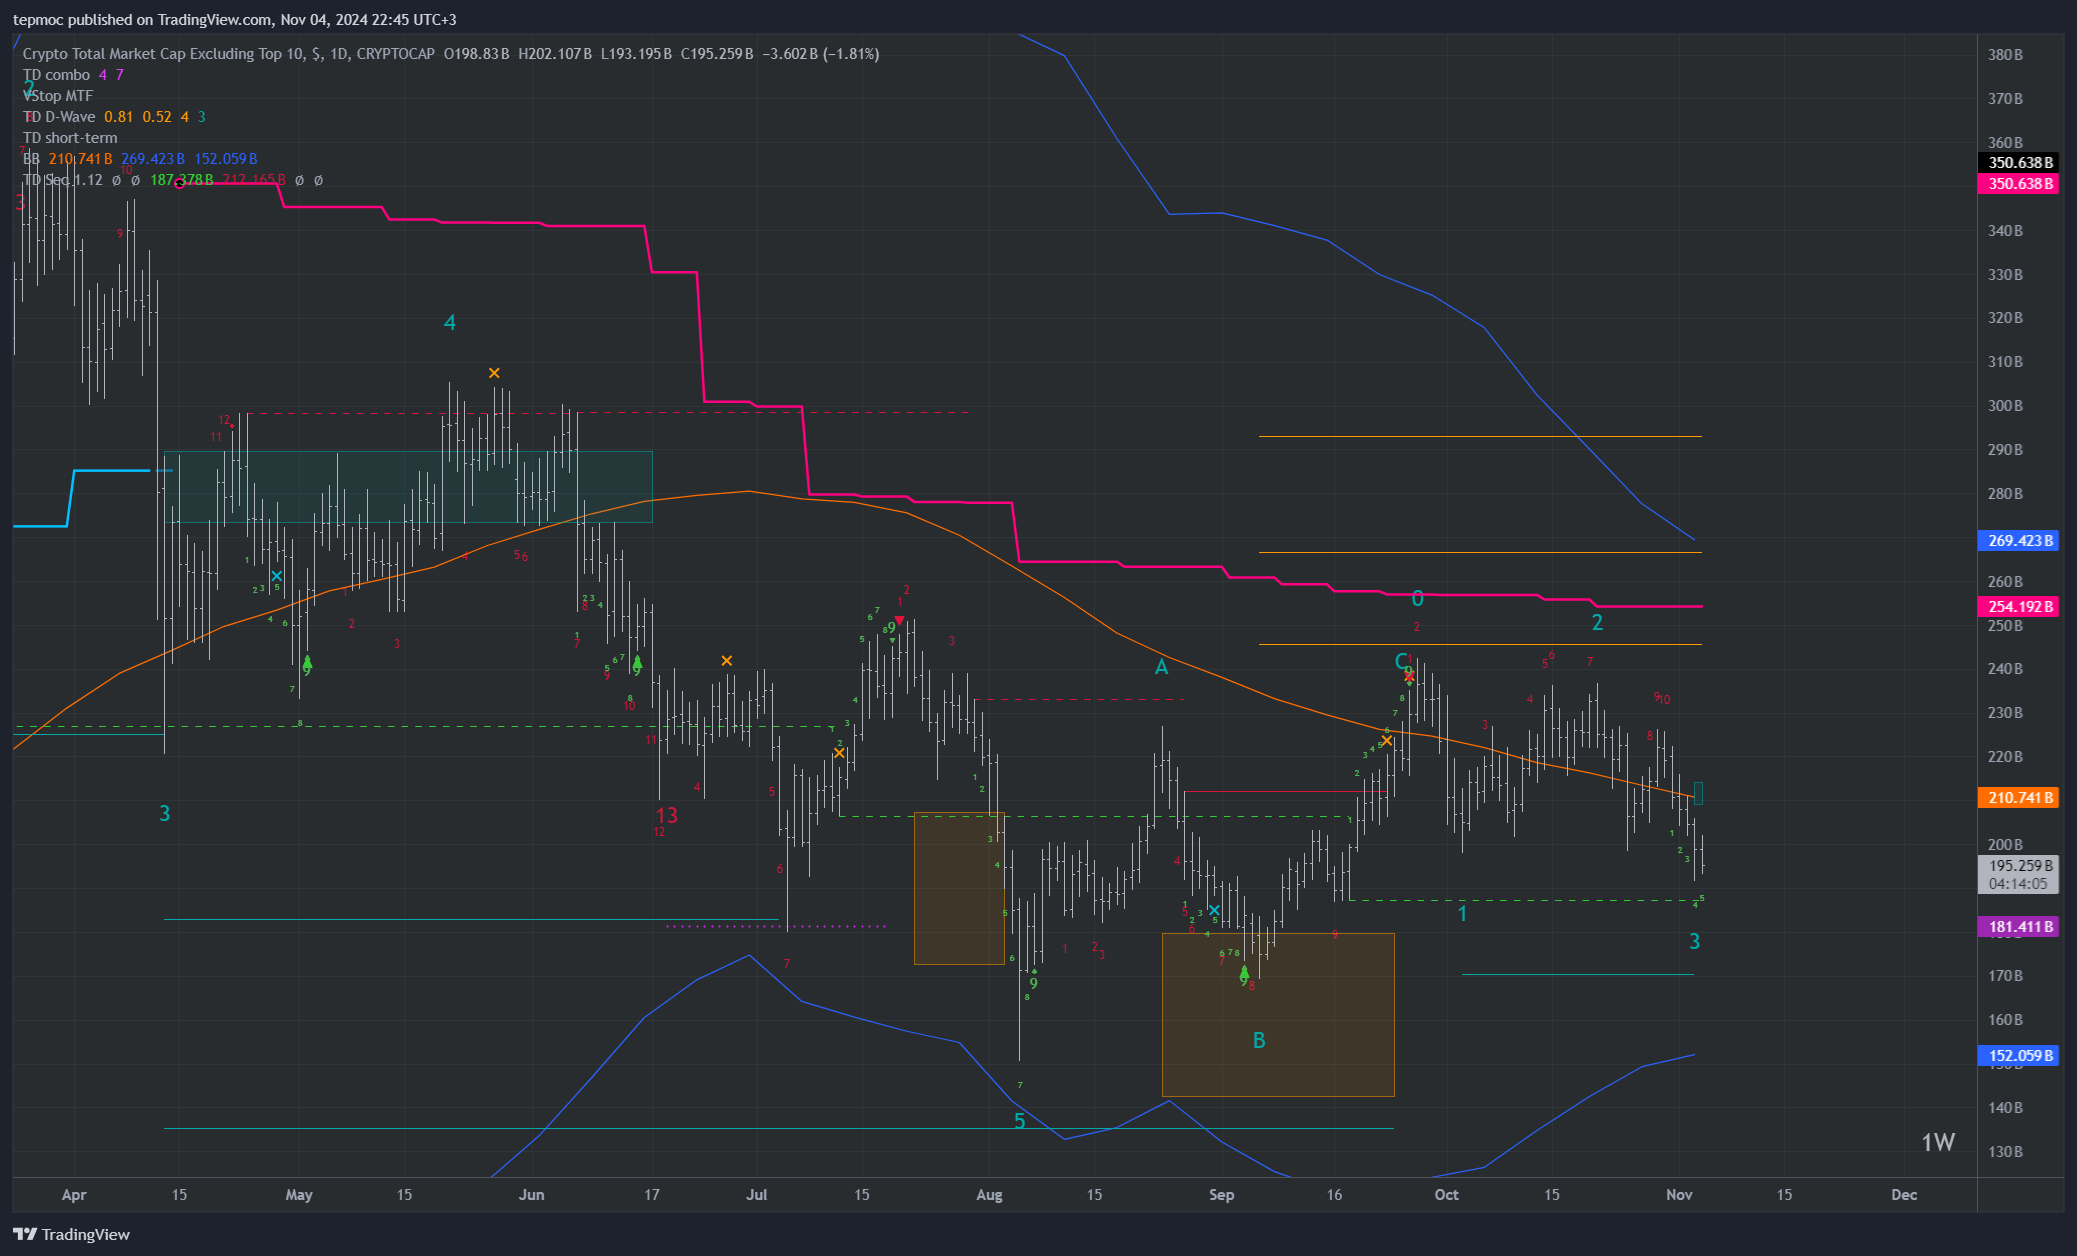
Task: Click the 04:14:05 bar countdown timer
Action: (x=2018, y=884)
